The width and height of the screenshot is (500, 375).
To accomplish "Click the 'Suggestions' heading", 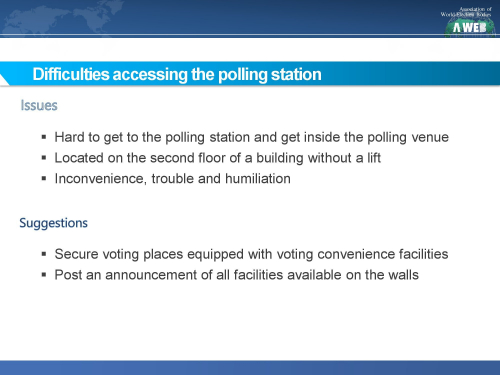I will click(53, 223).
